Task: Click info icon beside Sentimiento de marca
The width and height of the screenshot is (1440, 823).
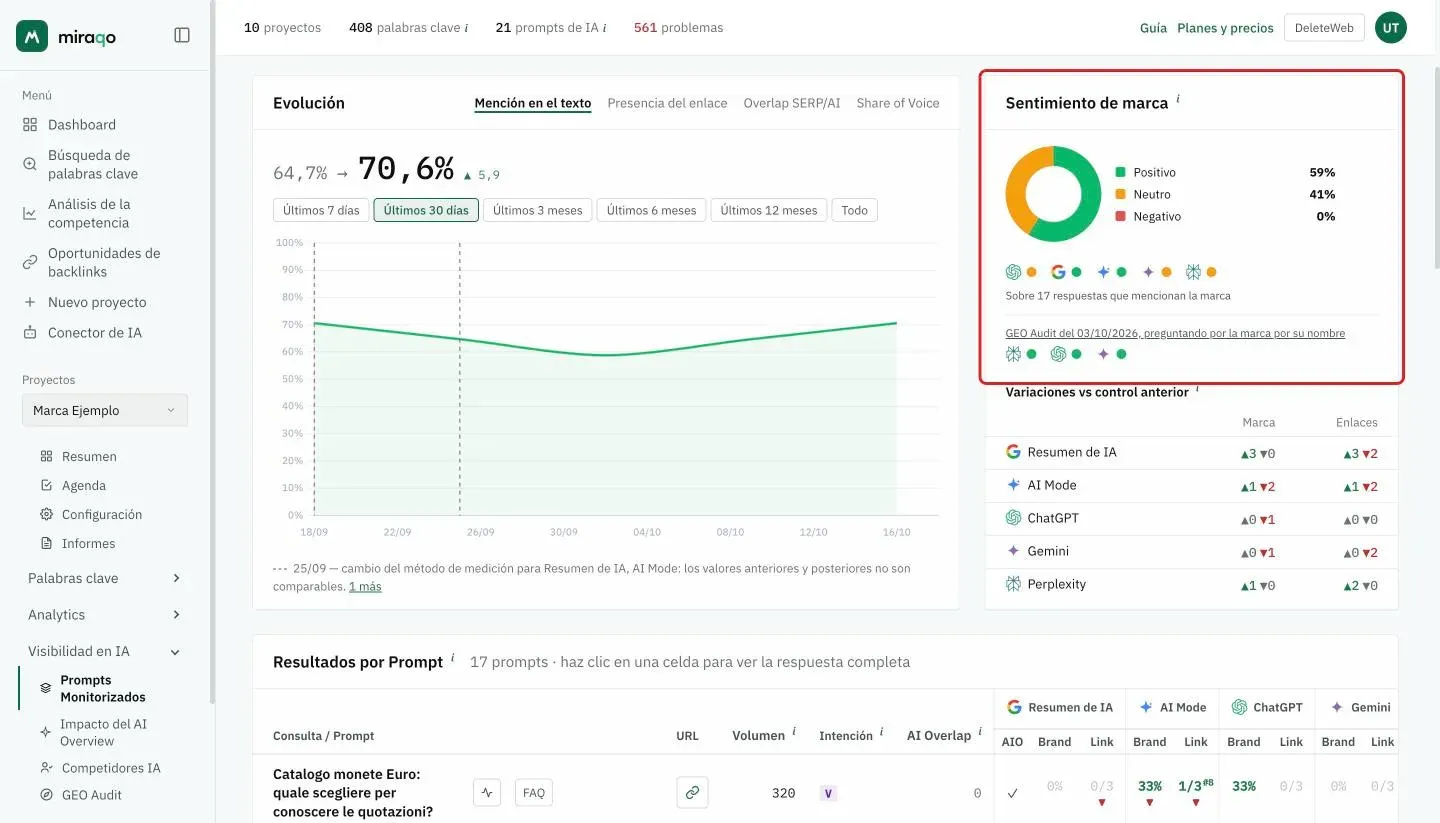Action: coord(1178,99)
